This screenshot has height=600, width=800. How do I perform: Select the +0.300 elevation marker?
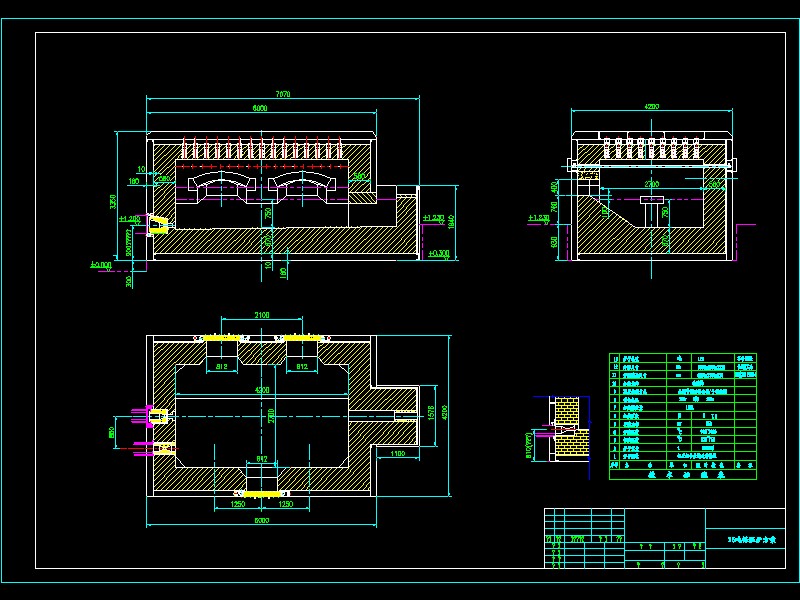[x=438, y=253]
